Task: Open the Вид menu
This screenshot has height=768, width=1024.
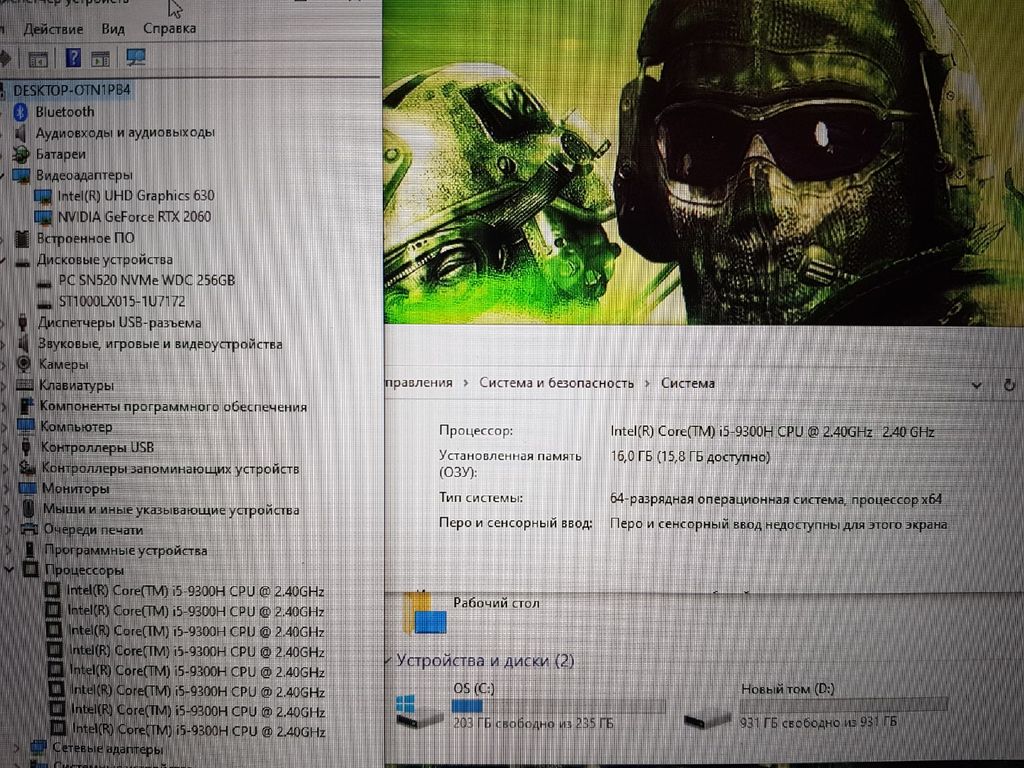Action: 113,28
